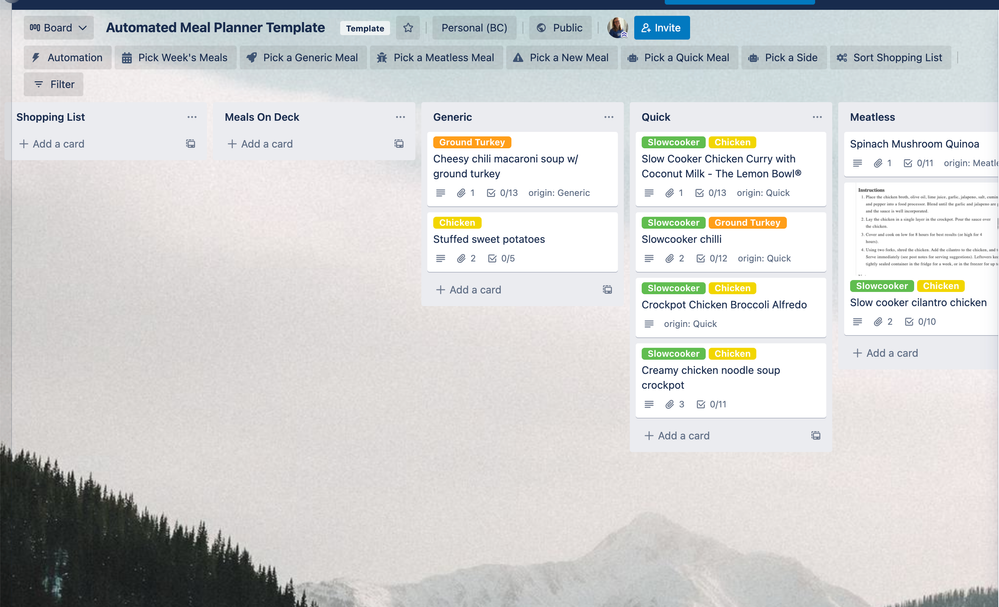Create from template in Quick list
Screen dimensions: 999x607
click(816, 436)
